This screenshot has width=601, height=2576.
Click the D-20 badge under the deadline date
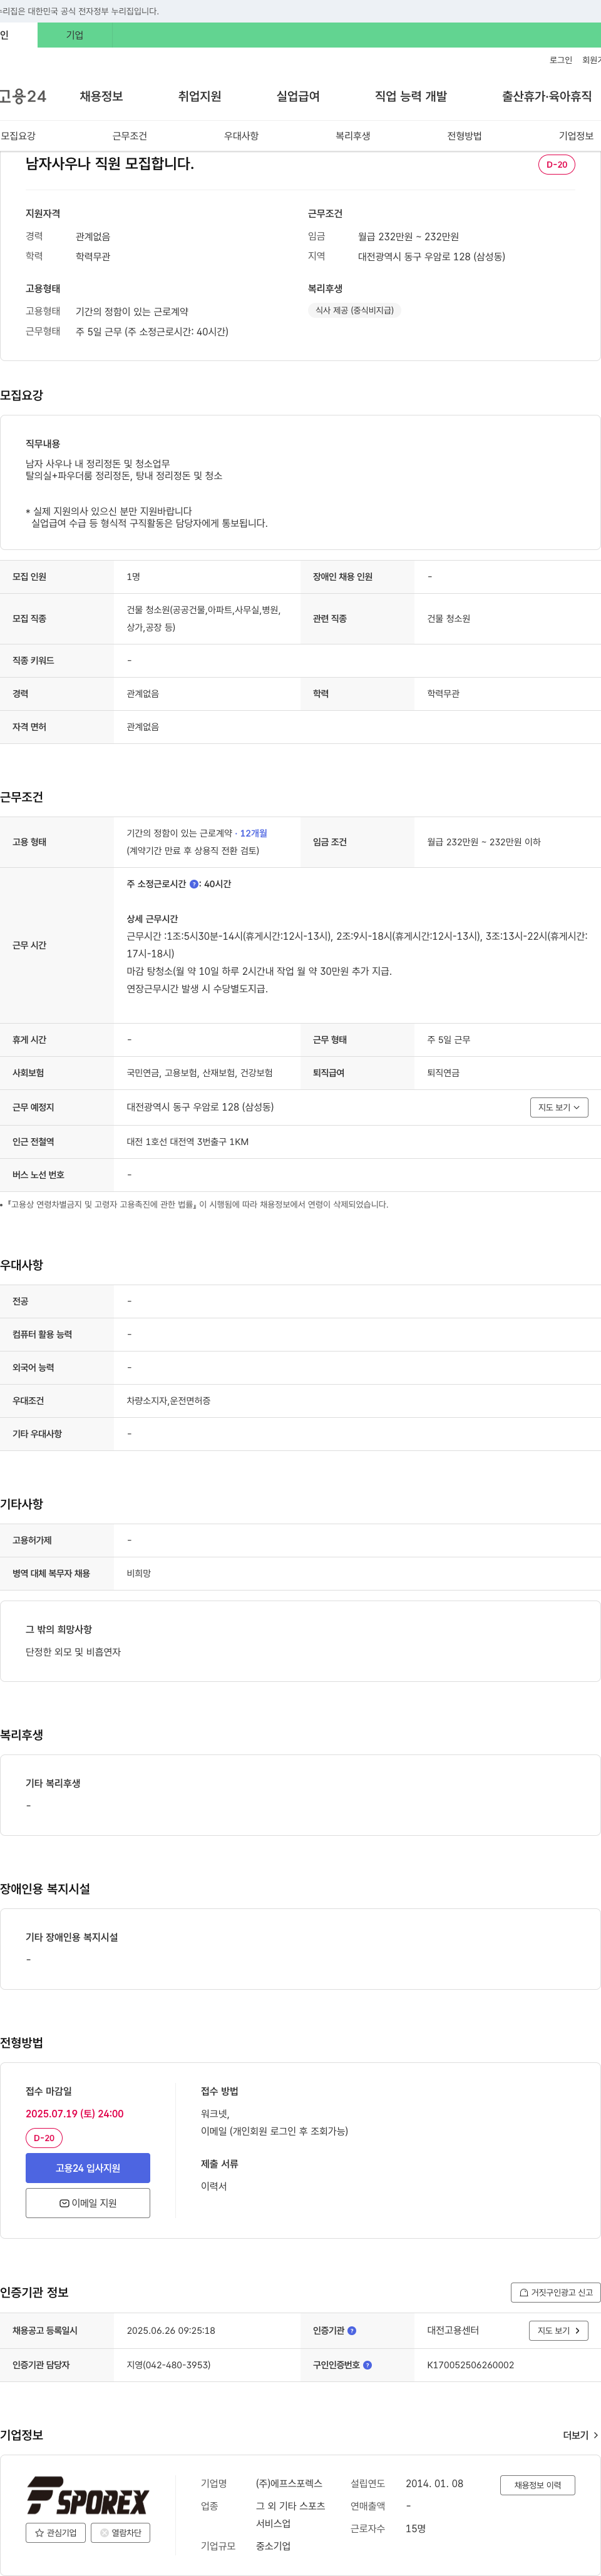44,2138
